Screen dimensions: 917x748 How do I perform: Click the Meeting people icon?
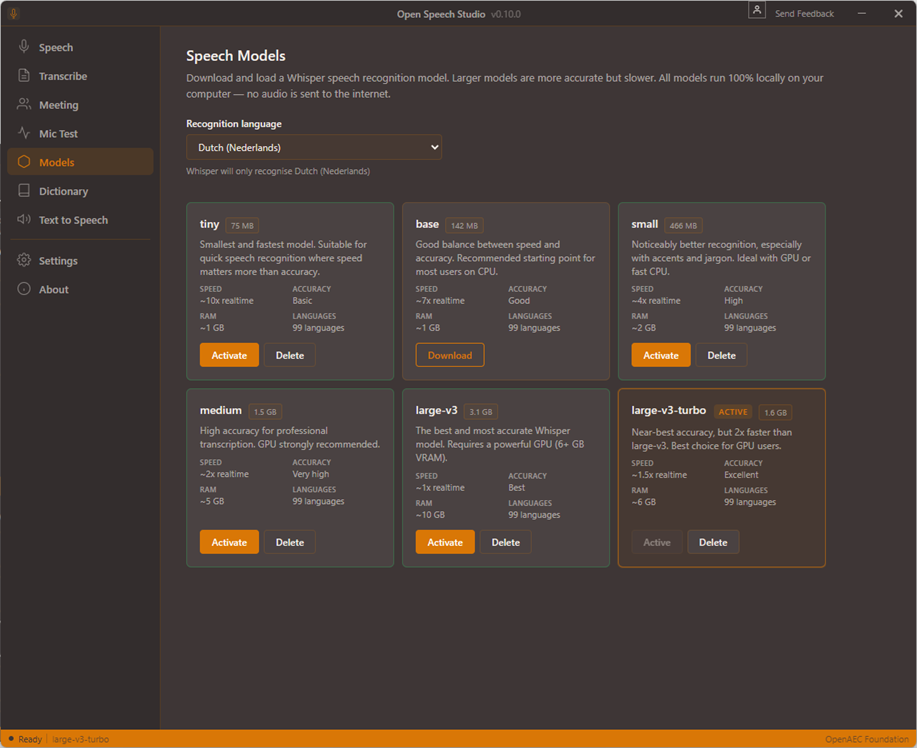23,104
